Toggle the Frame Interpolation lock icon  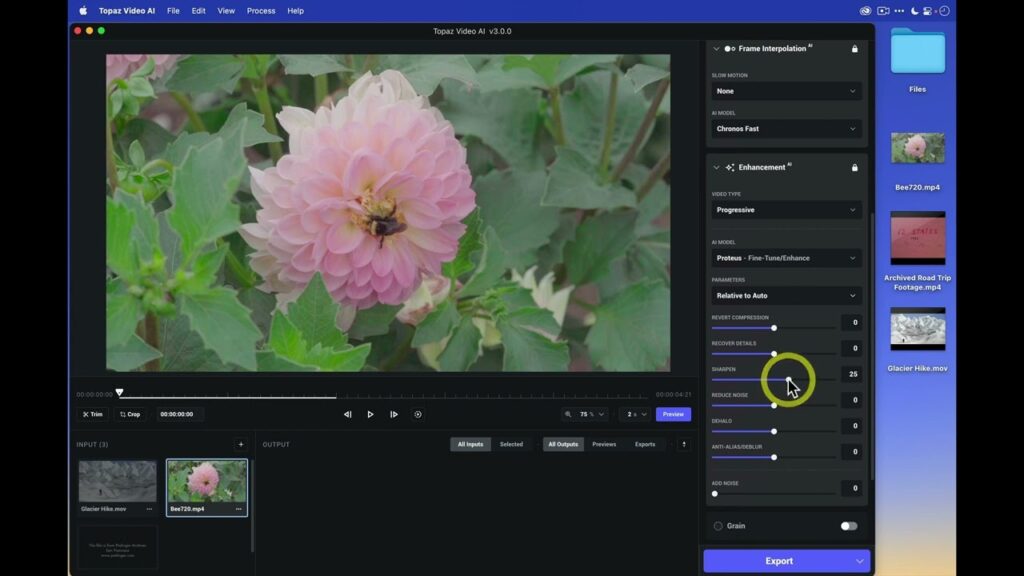point(854,48)
